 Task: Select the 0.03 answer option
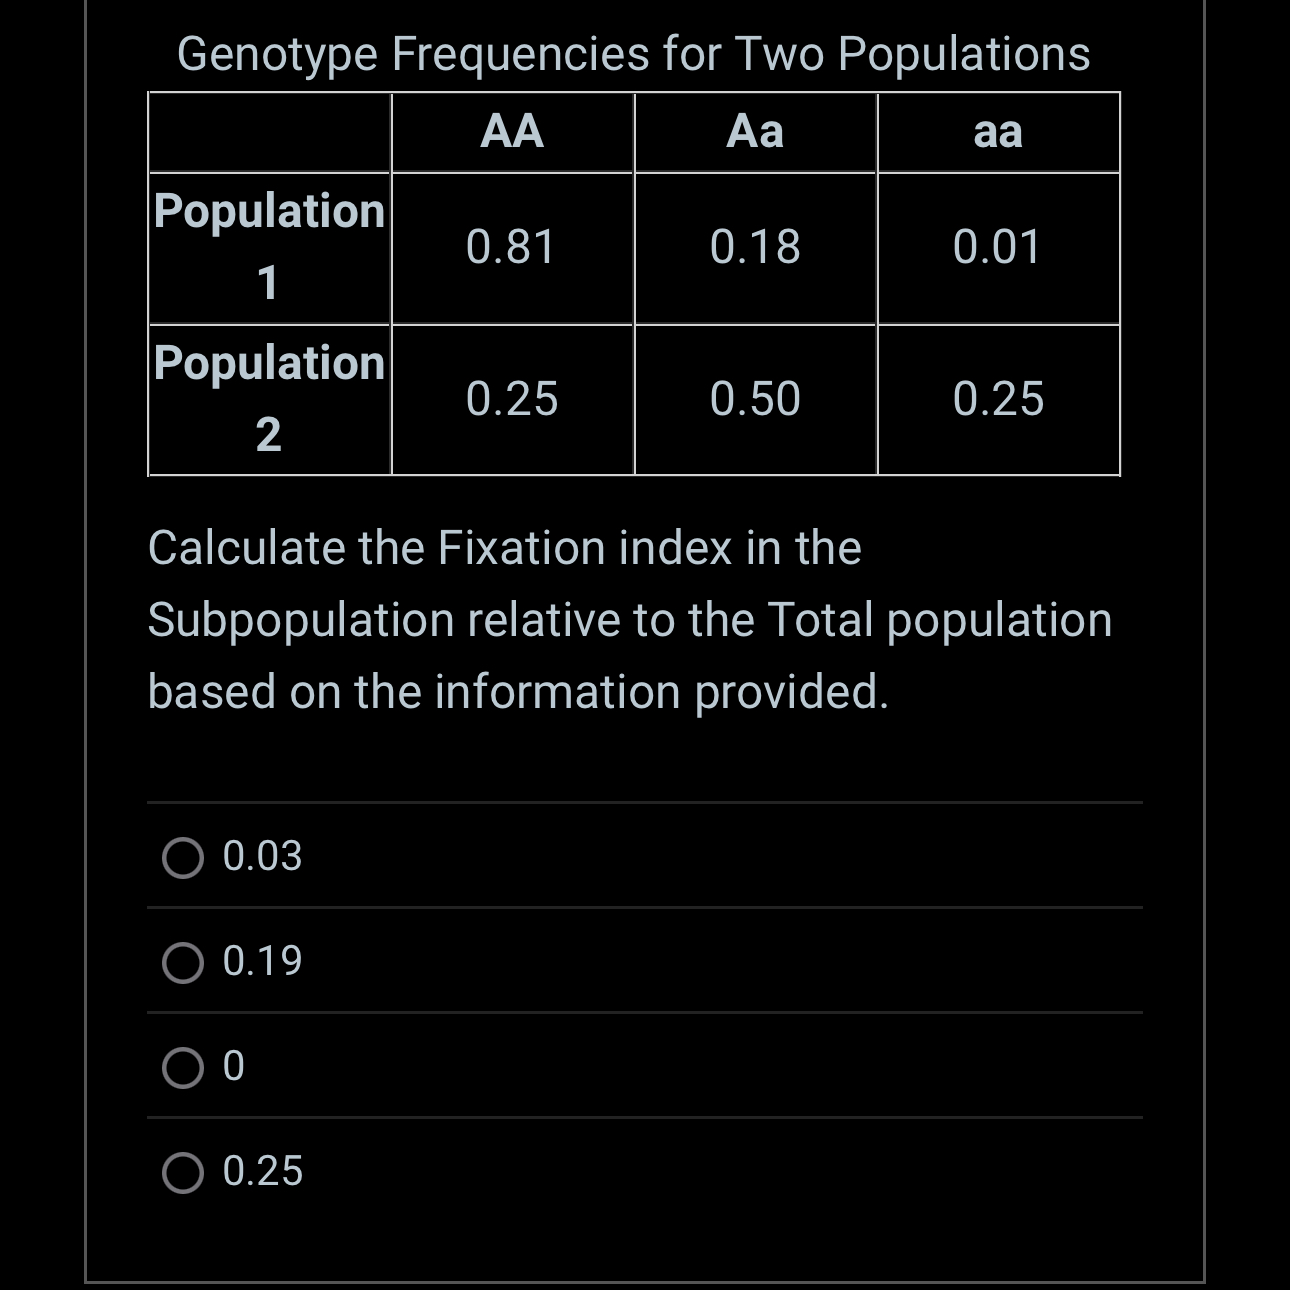tap(184, 857)
